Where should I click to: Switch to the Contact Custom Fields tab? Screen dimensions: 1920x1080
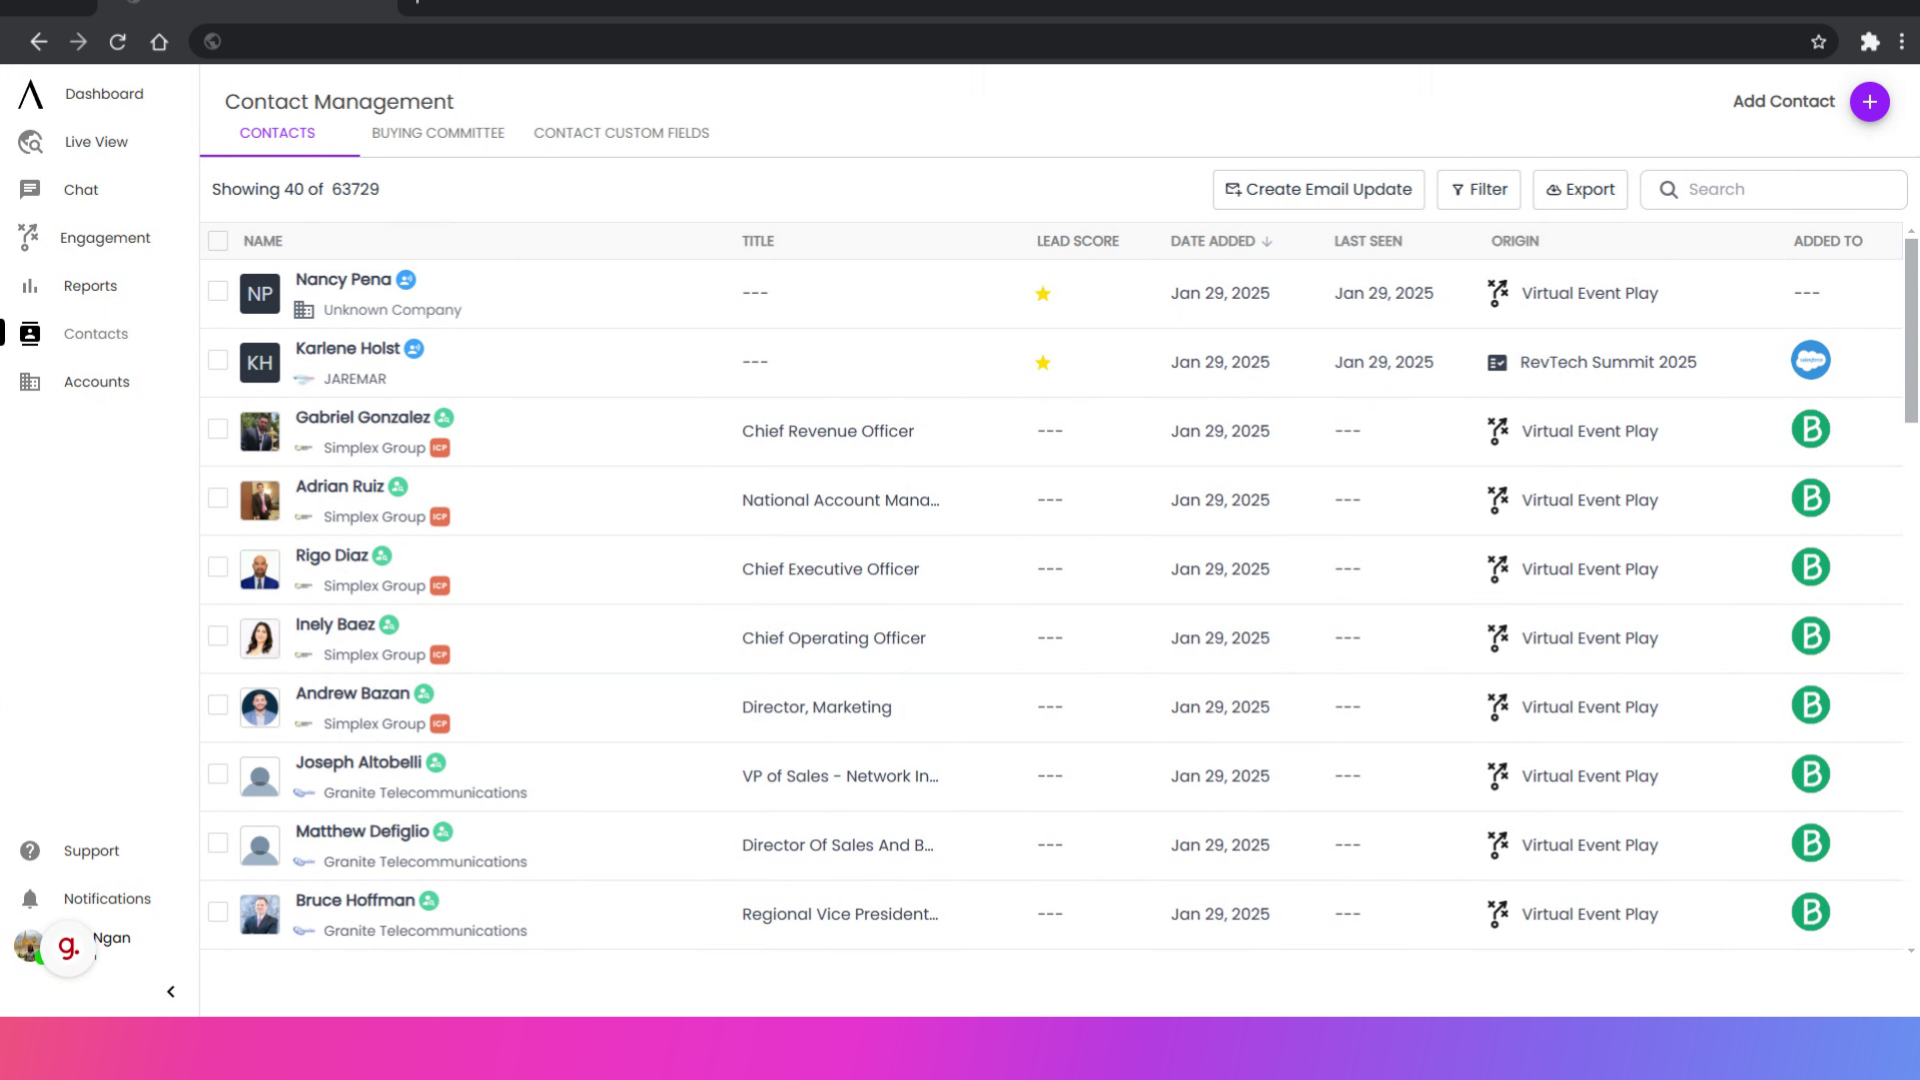(x=621, y=133)
